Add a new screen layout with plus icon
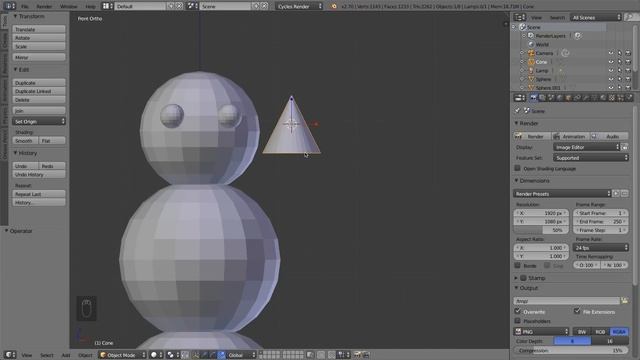 [x=171, y=6]
